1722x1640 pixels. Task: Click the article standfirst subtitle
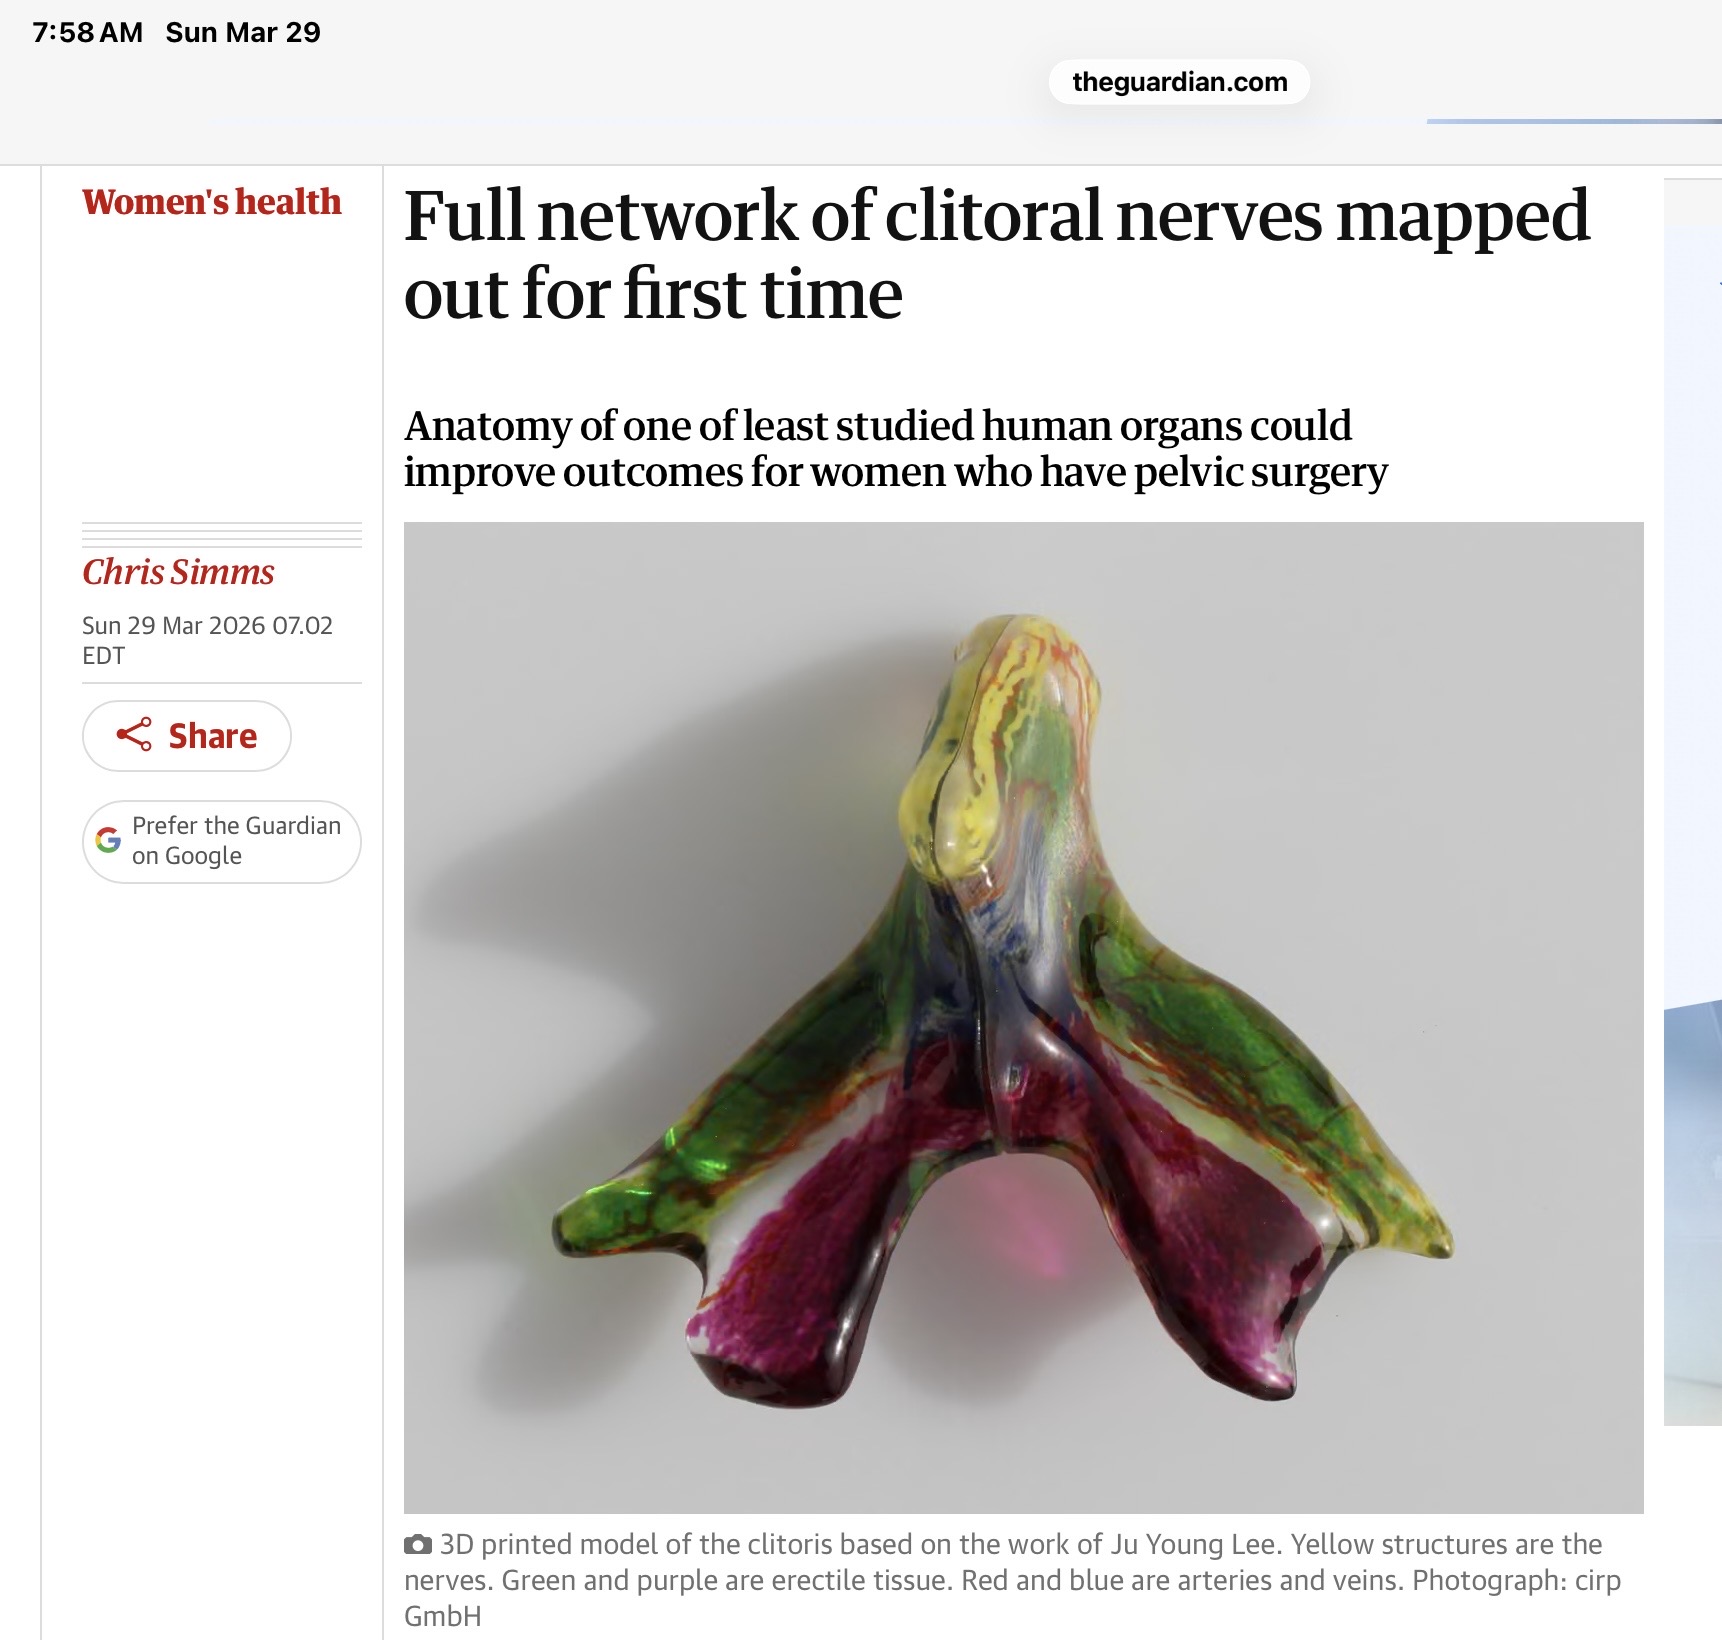[x=895, y=449]
